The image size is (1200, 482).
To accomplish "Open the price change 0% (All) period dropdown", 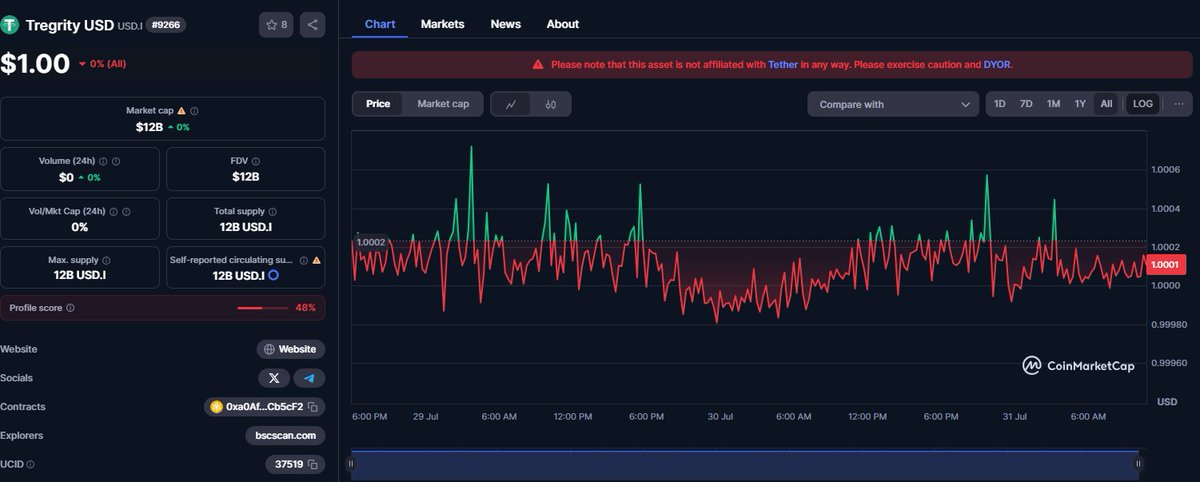I will 101,64.
